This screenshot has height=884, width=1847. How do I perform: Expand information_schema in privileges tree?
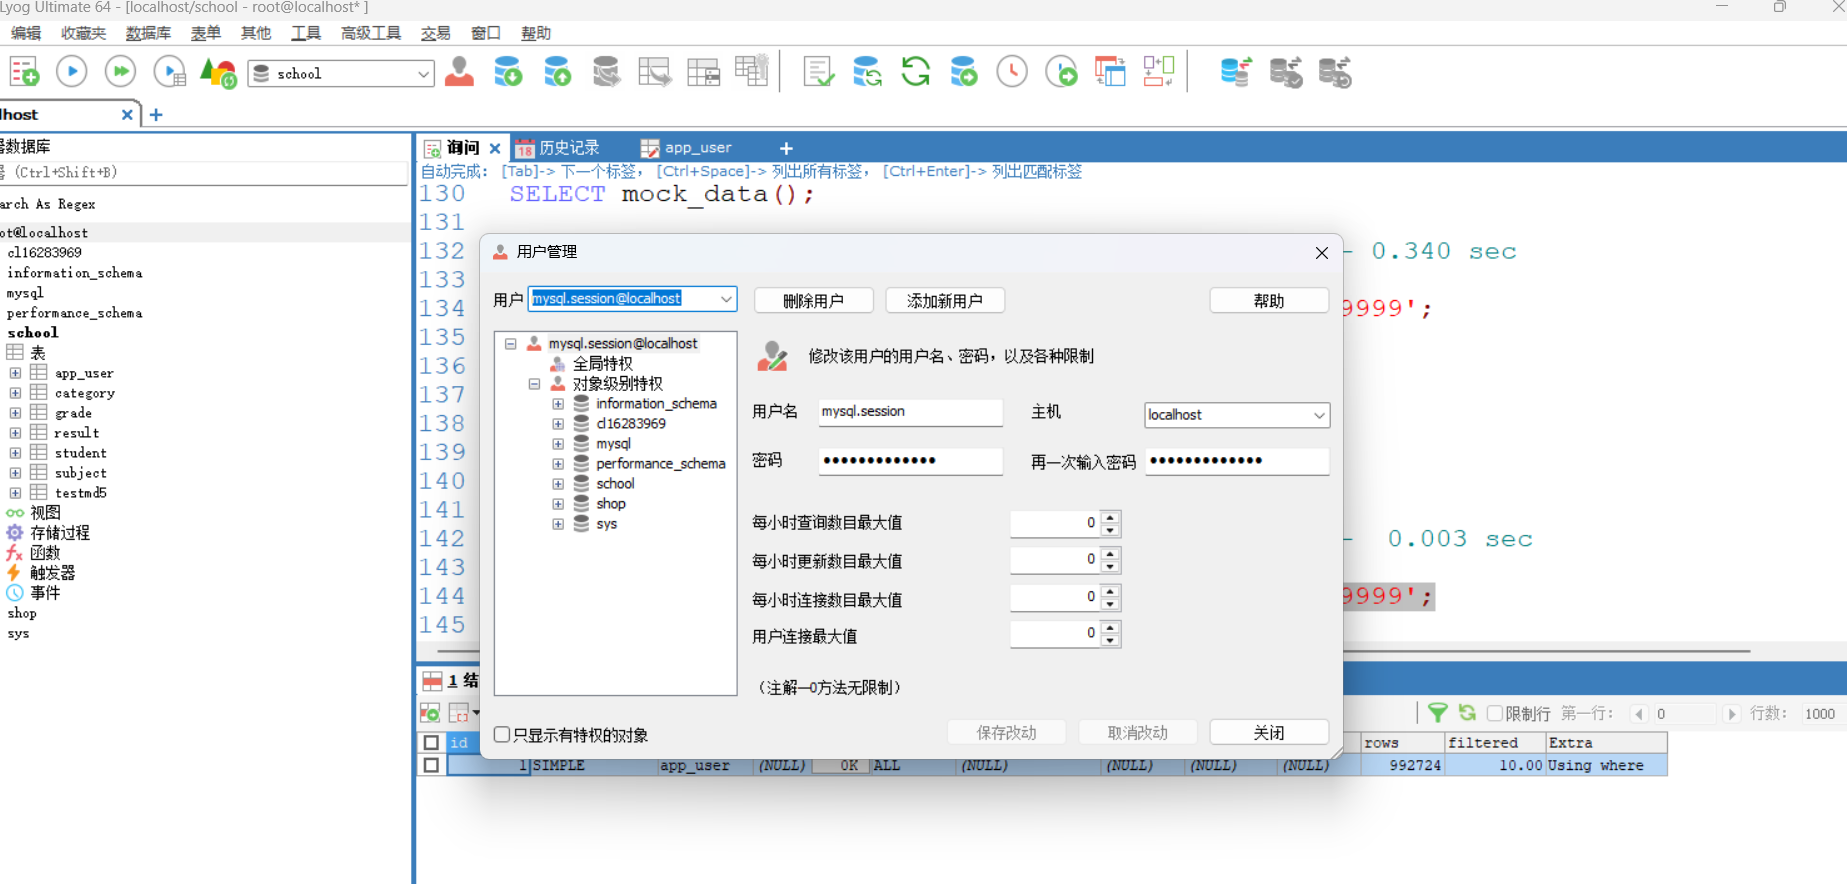click(558, 404)
